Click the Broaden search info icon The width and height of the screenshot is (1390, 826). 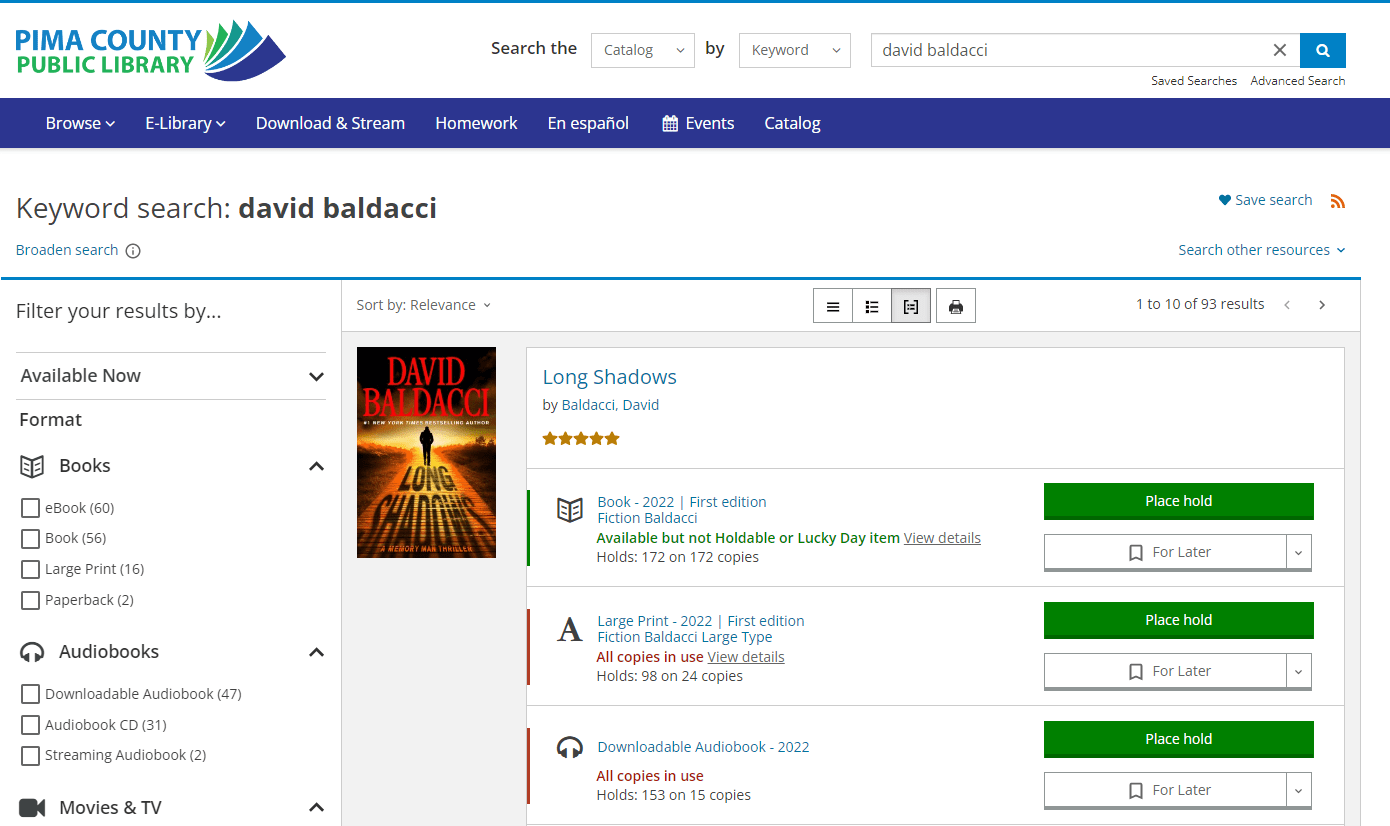(133, 251)
